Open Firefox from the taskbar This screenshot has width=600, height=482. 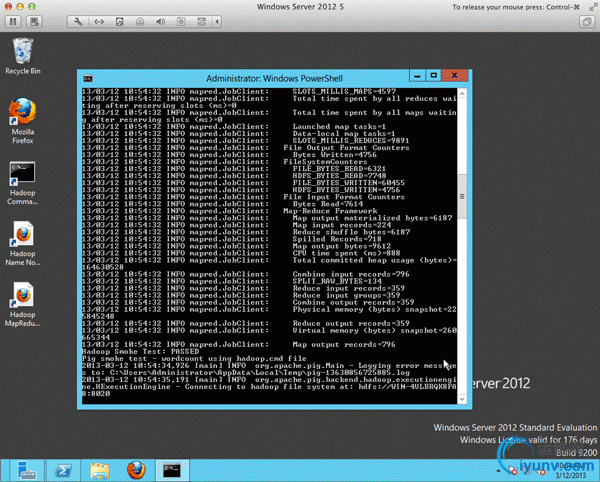(x=136, y=470)
